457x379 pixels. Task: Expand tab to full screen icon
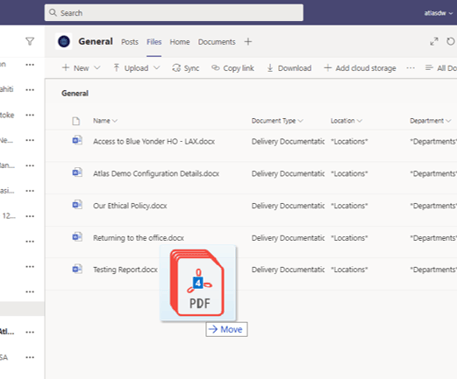point(434,42)
